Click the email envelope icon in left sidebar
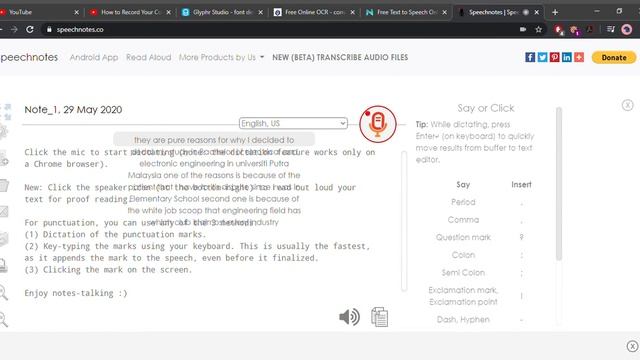This screenshot has height=360, width=640. click(x=4, y=211)
